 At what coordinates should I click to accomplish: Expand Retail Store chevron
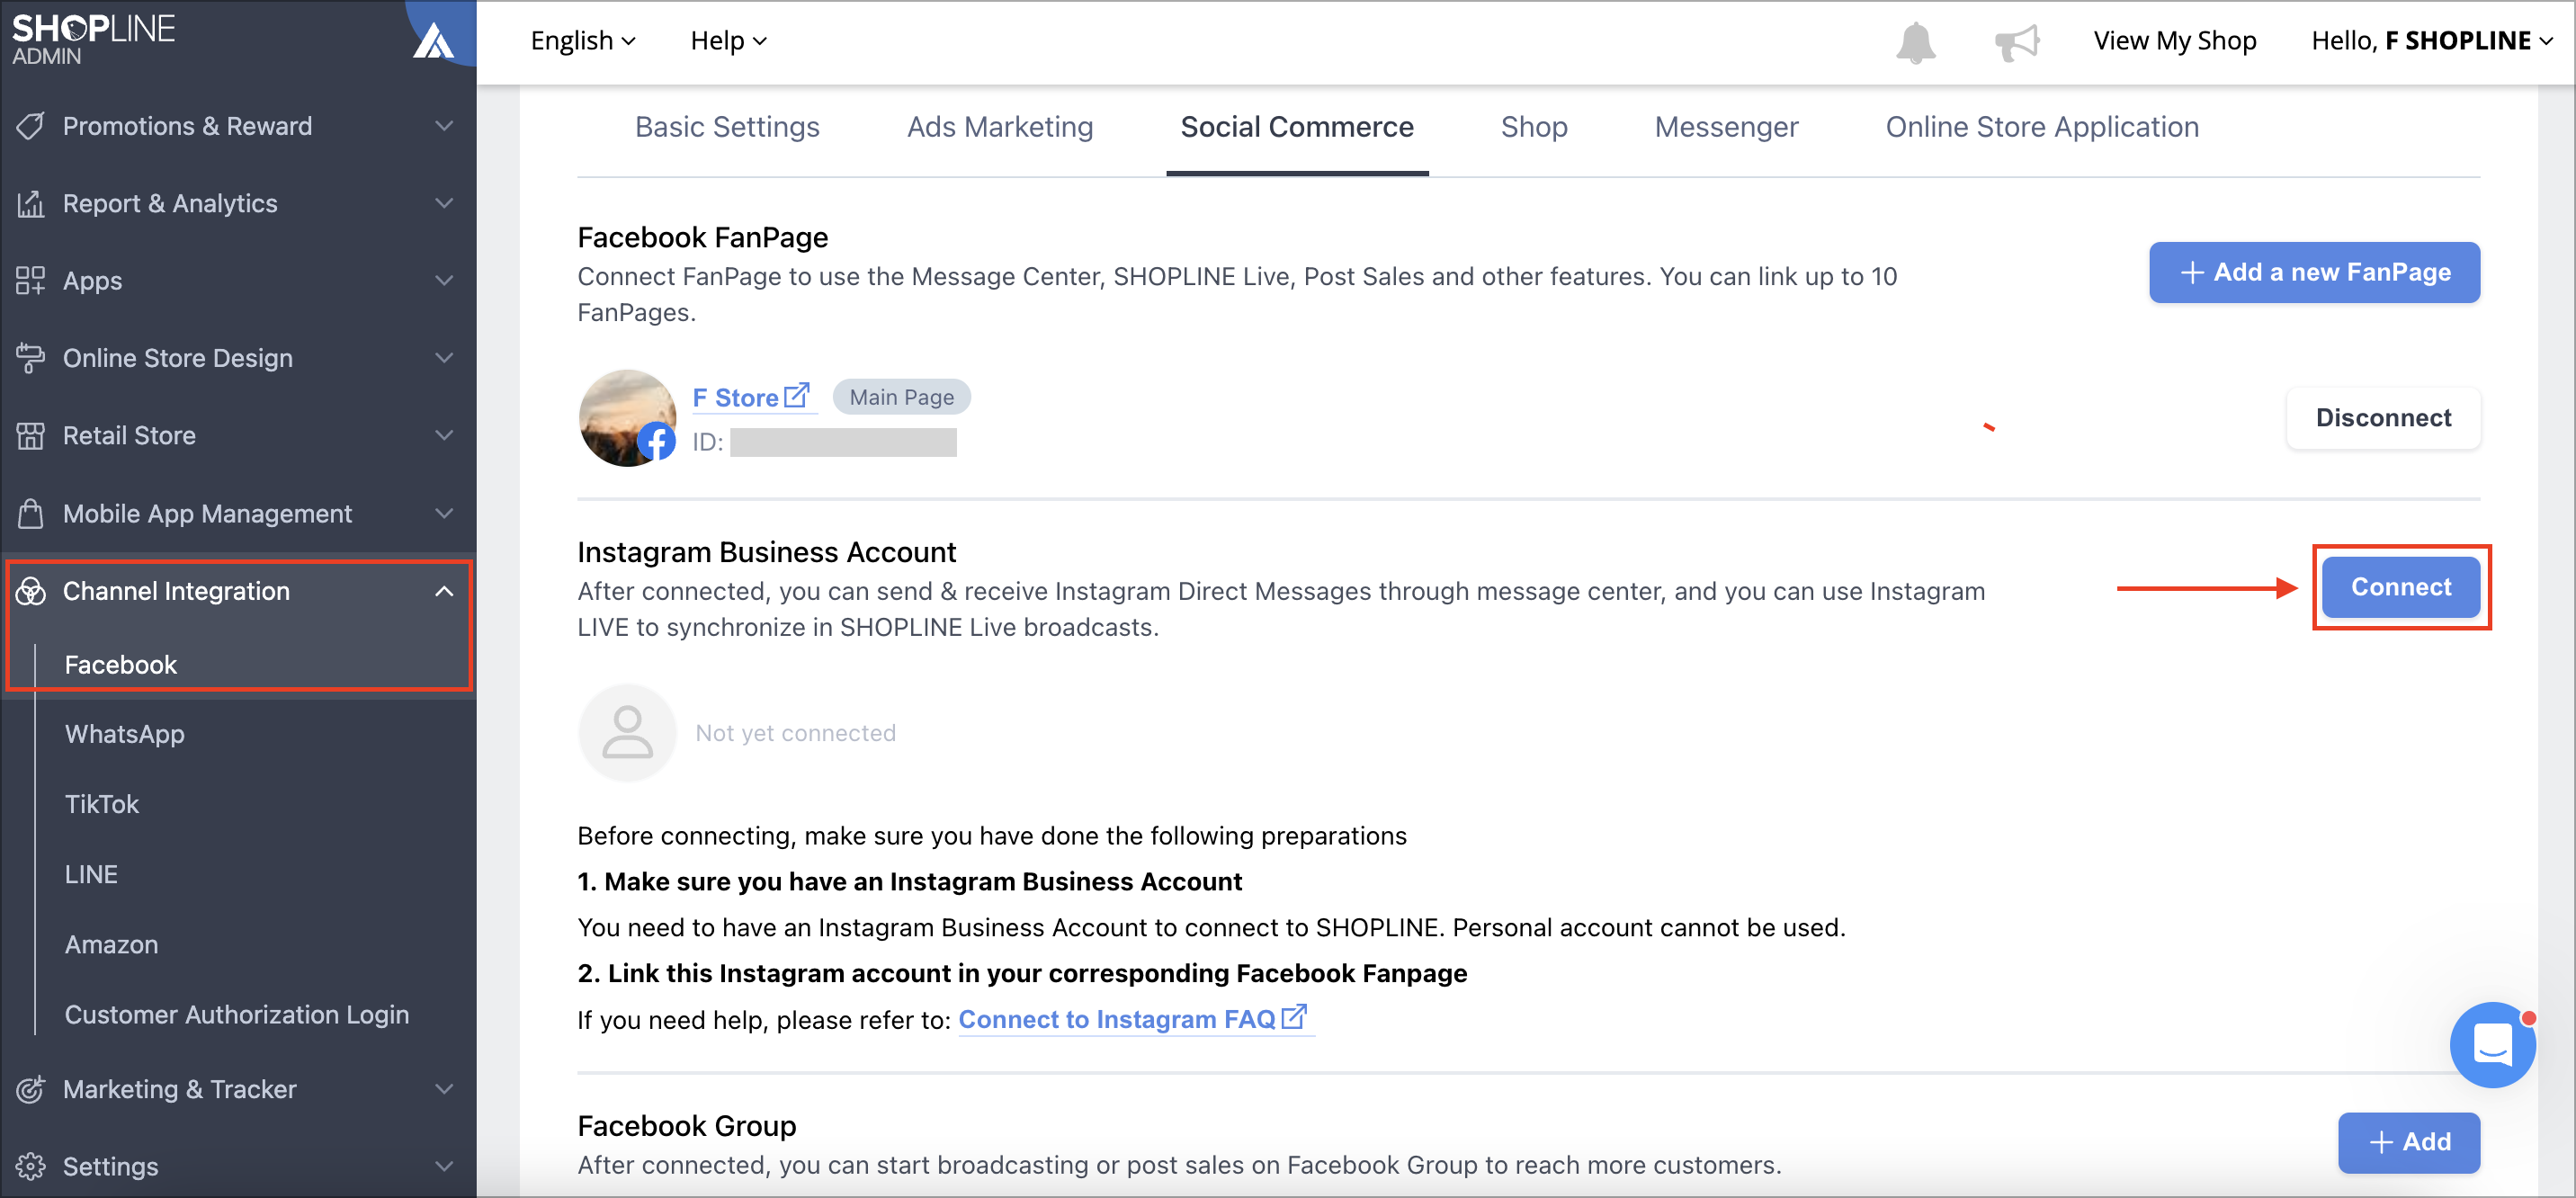point(444,435)
